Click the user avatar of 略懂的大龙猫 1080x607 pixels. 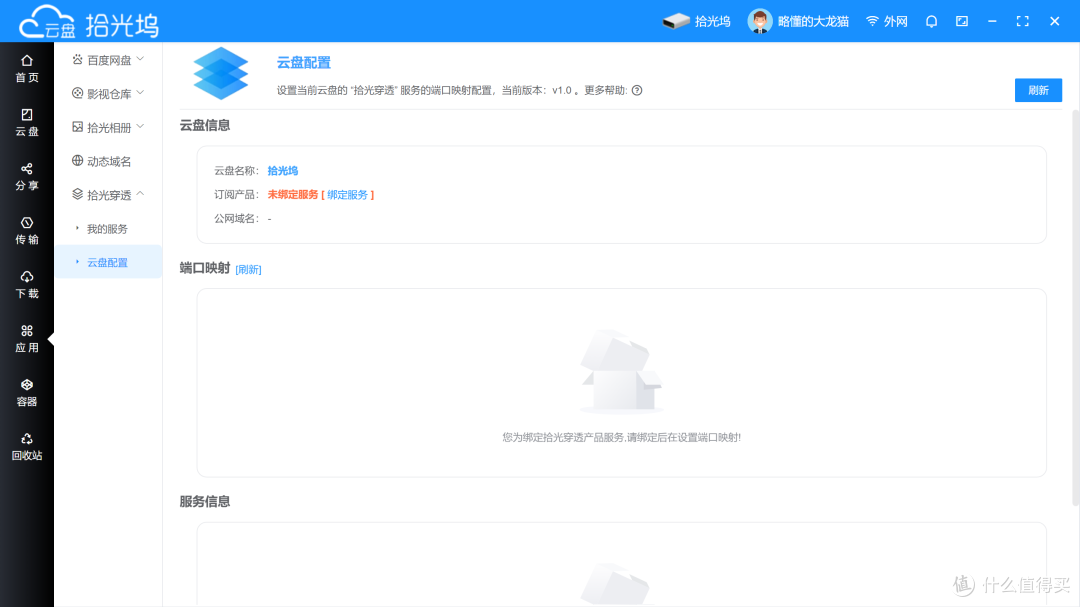(760, 21)
